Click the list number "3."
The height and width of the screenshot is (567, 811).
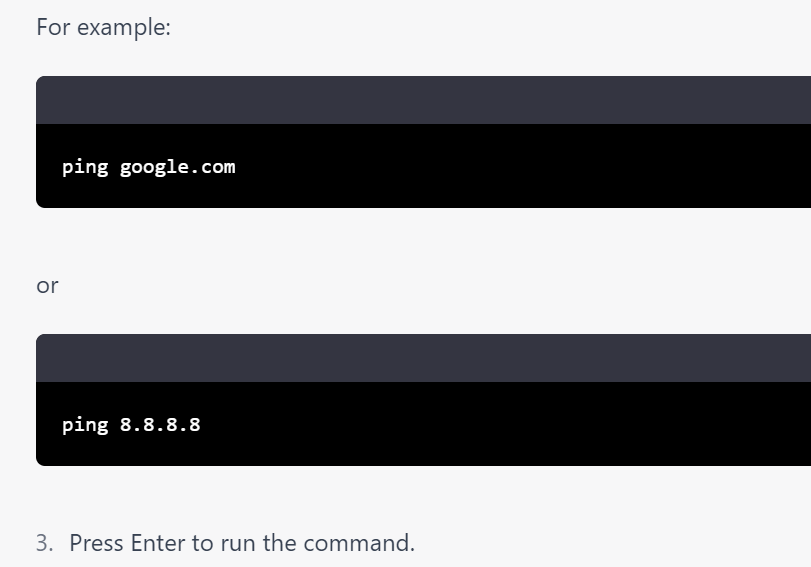44,543
